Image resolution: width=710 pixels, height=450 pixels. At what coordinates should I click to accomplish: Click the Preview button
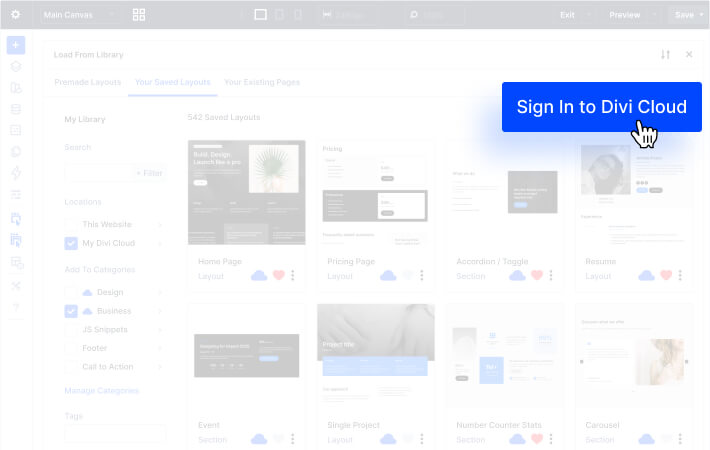624,15
